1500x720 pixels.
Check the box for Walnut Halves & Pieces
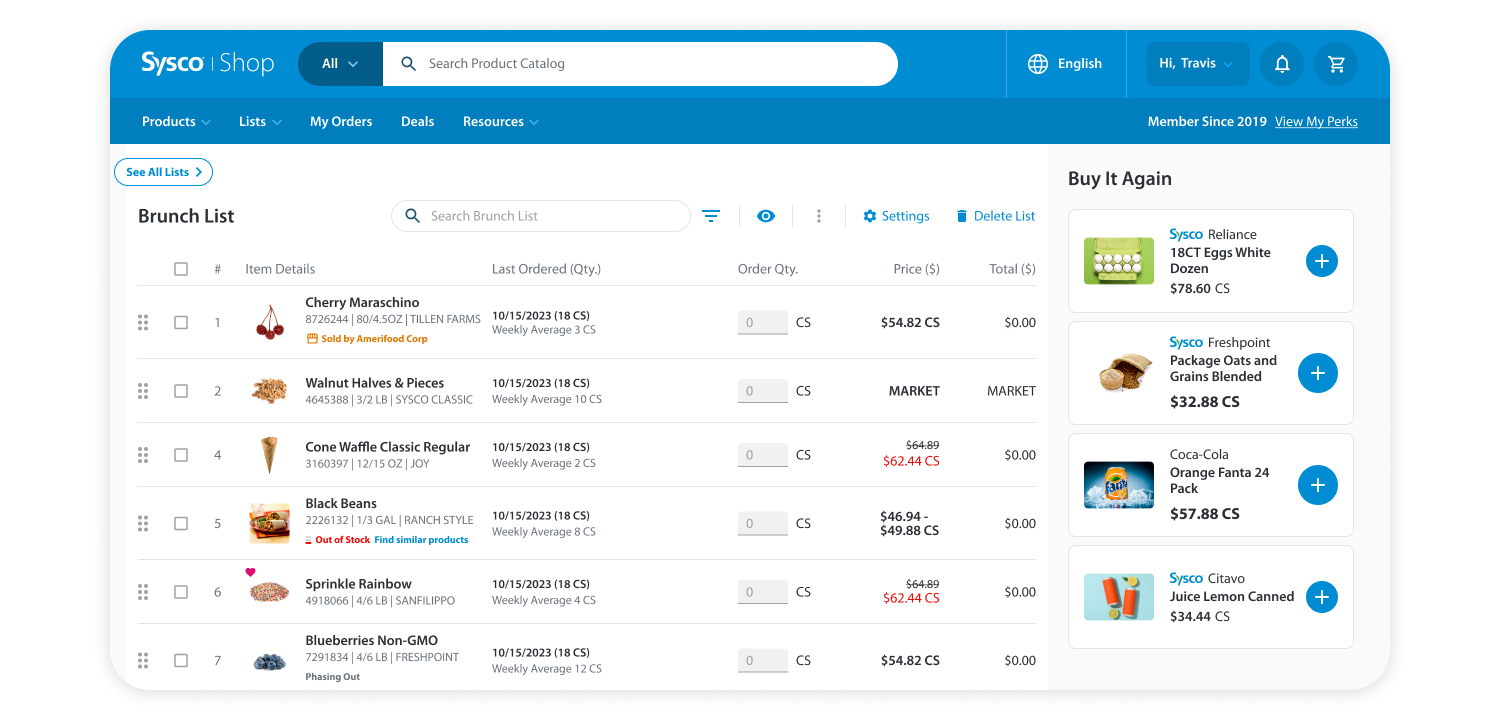181,391
